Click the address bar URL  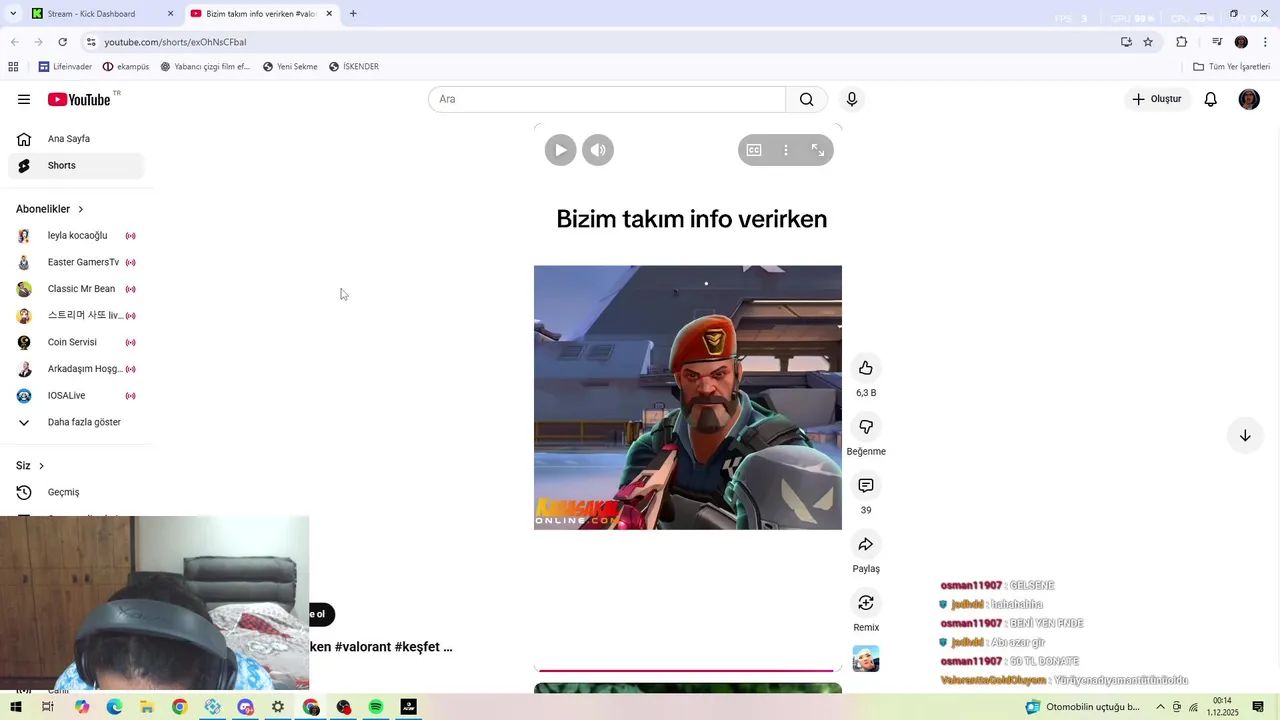click(175, 42)
